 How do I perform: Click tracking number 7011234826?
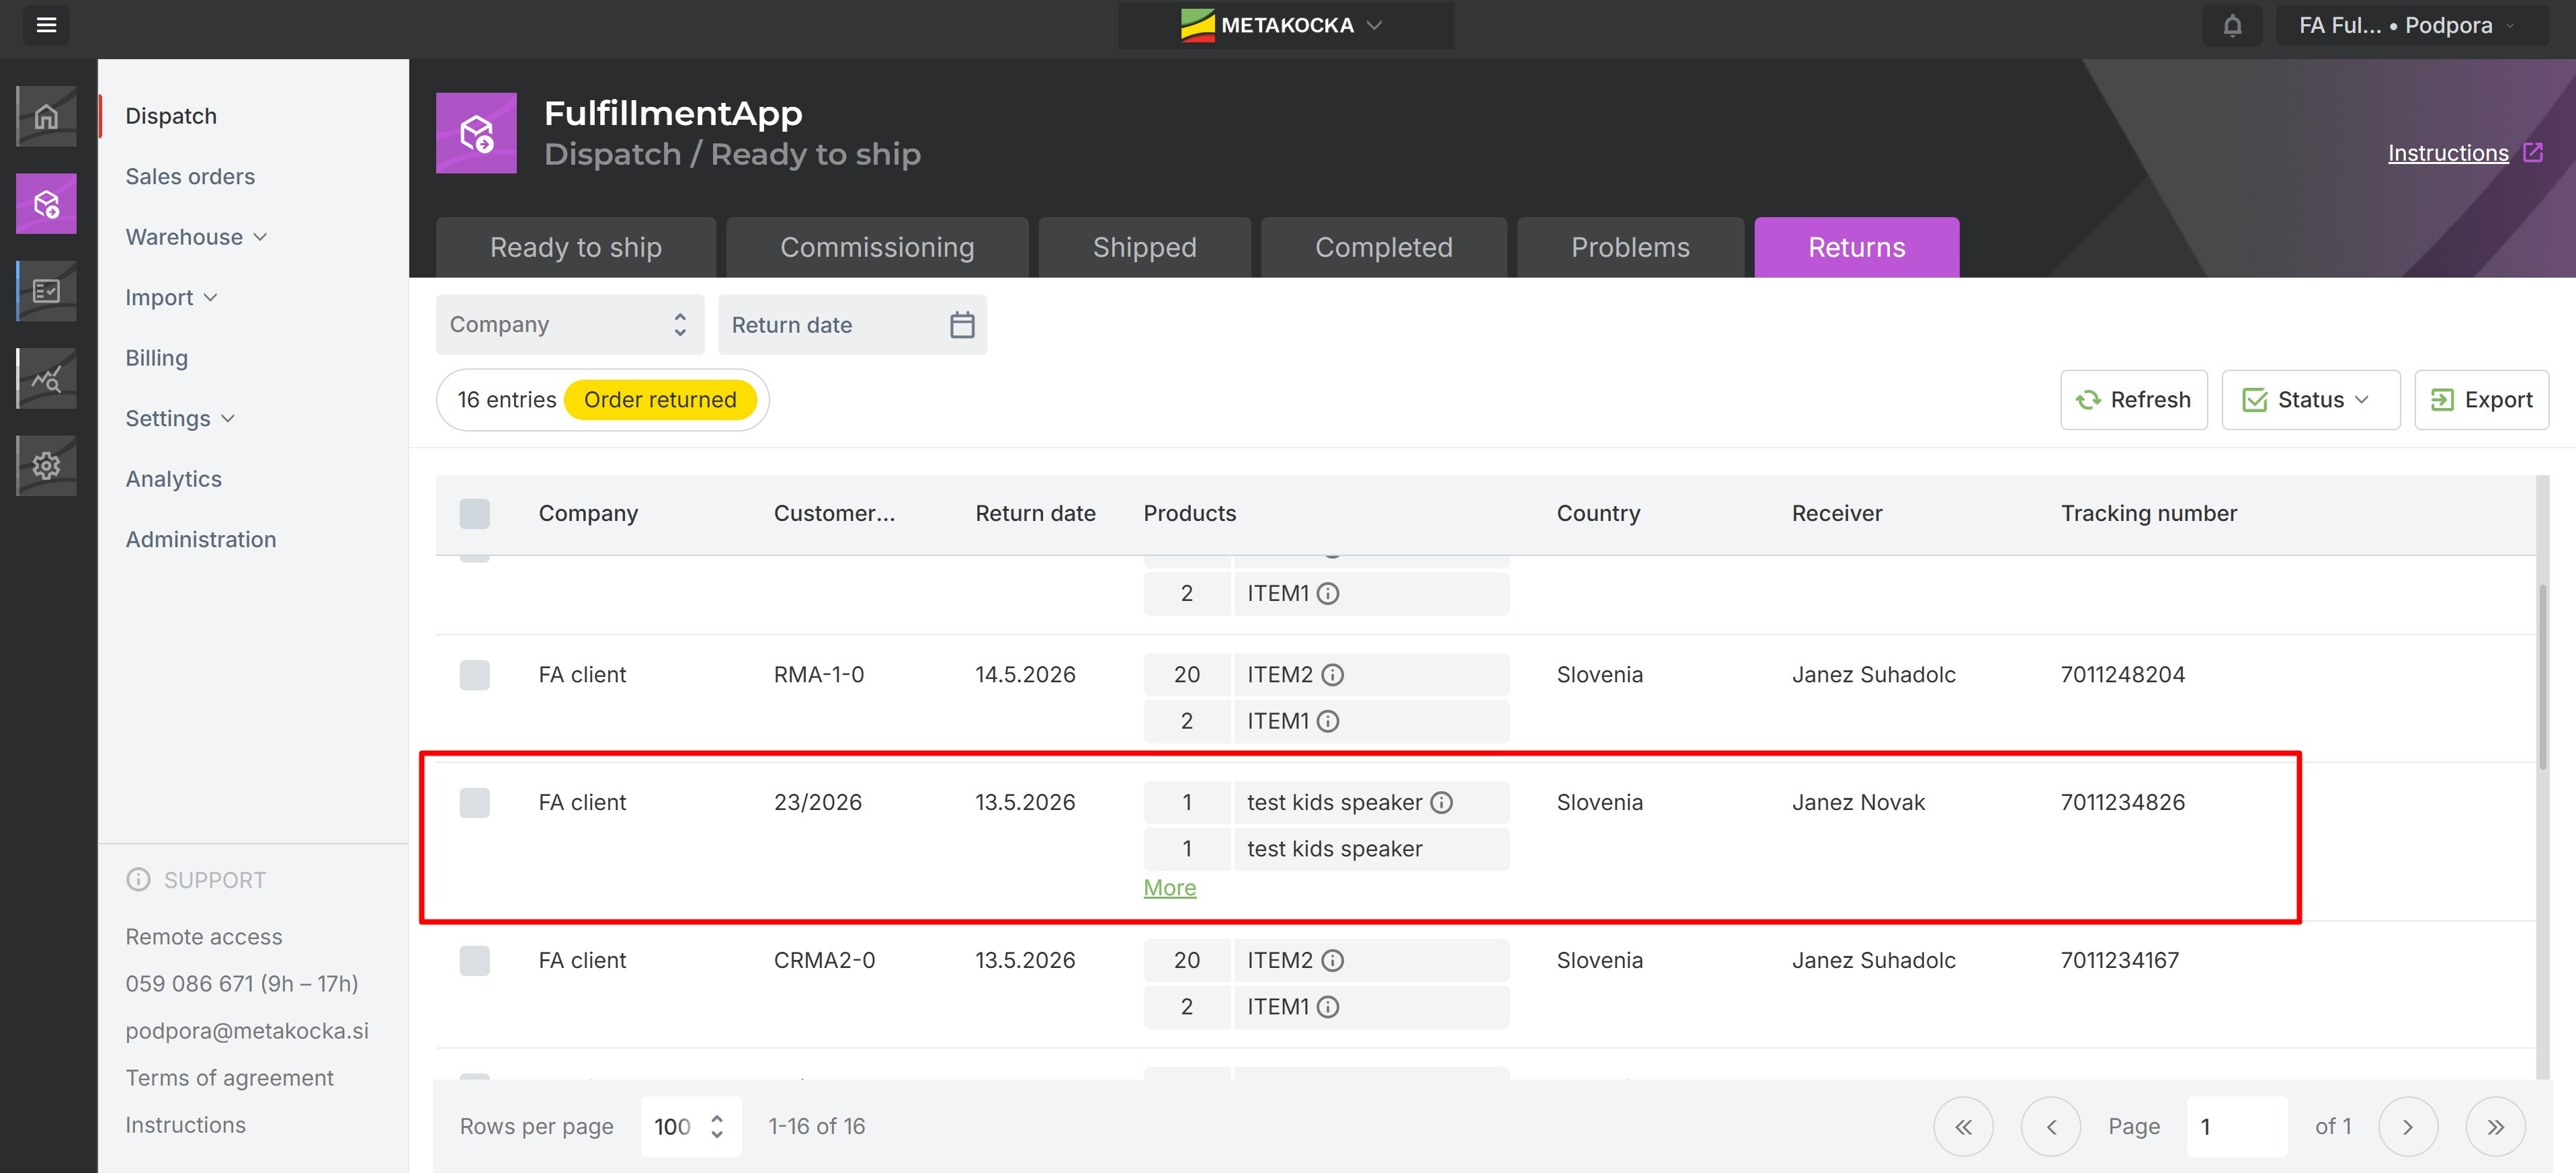2122,802
